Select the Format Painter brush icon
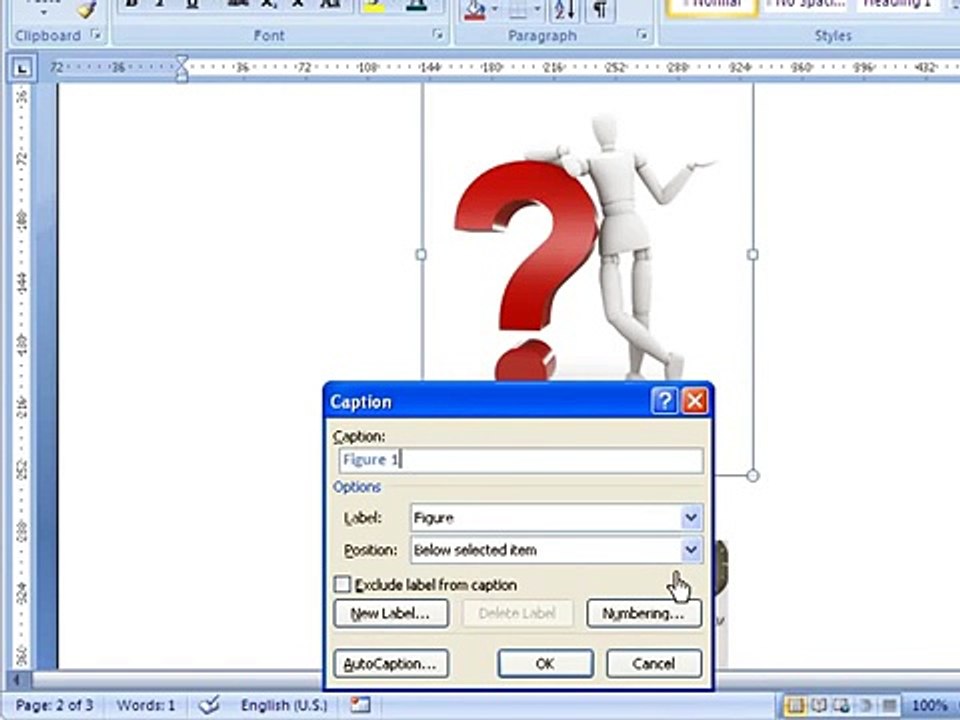960x720 pixels. (87, 9)
